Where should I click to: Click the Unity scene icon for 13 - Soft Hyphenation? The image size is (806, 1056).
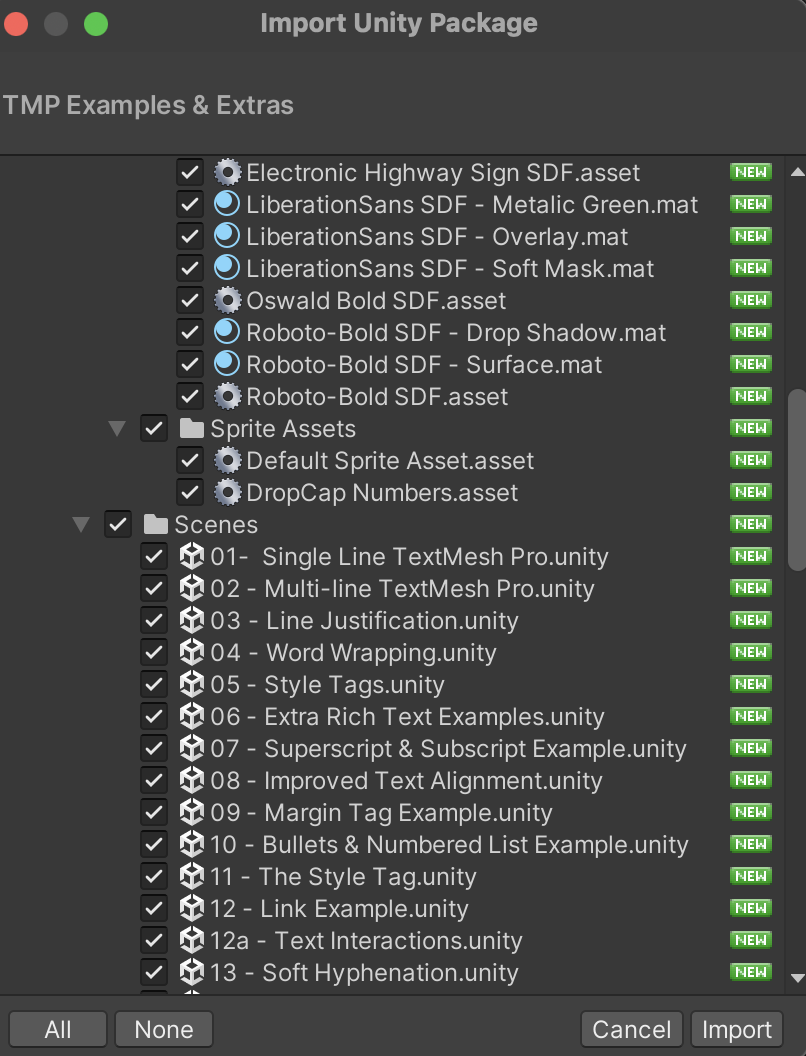[x=192, y=972]
